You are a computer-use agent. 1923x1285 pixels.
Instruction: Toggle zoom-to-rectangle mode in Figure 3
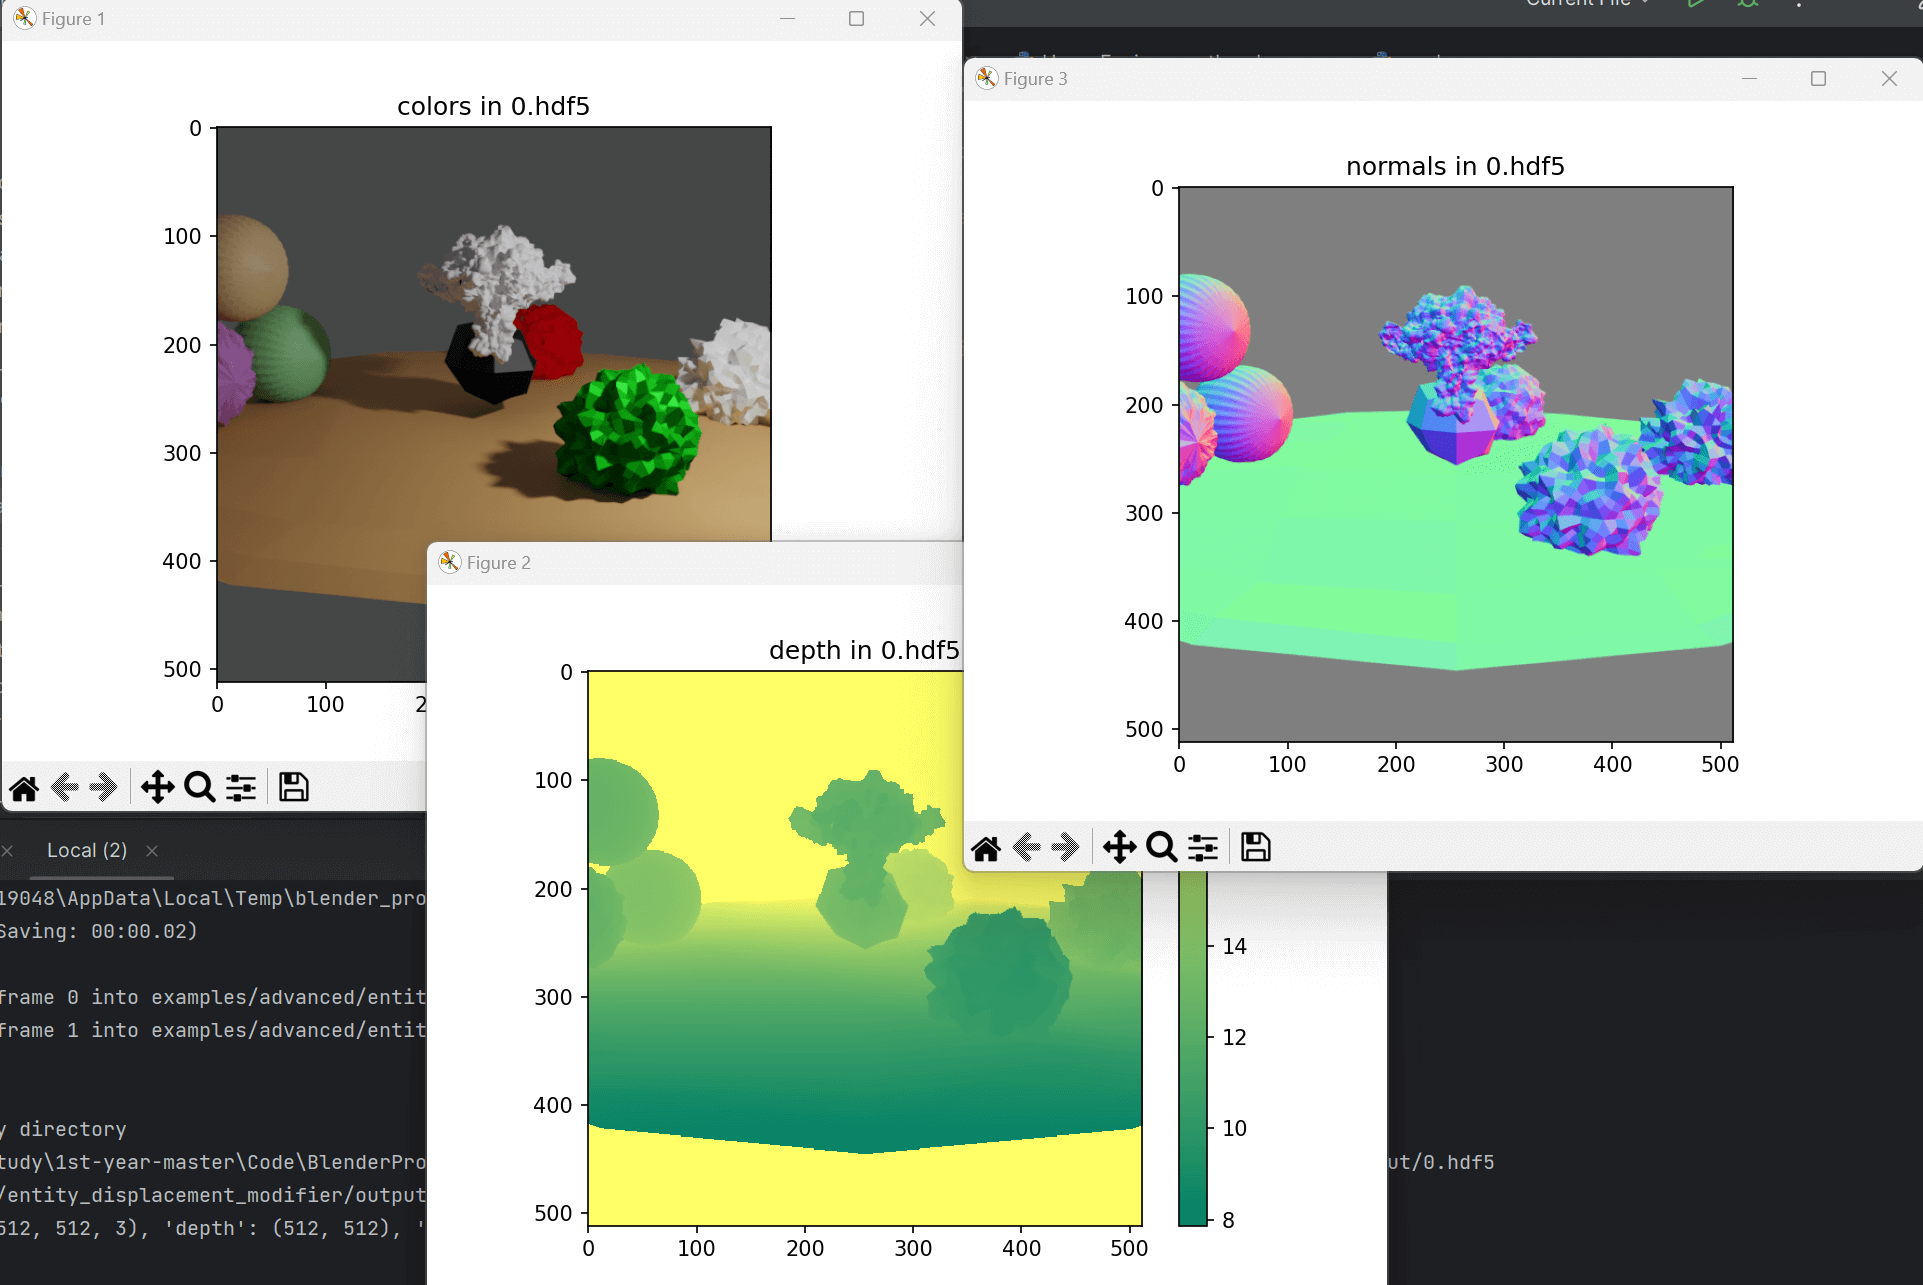point(1160,847)
